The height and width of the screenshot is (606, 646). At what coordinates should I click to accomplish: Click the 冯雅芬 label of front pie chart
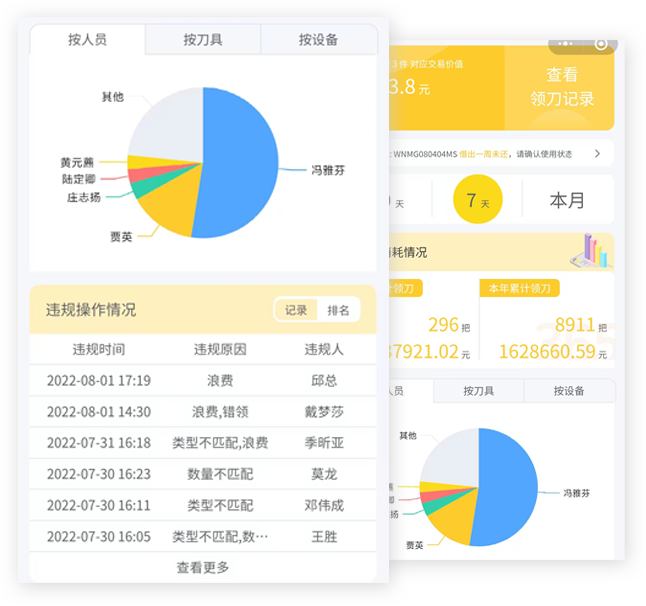[328, 170]
